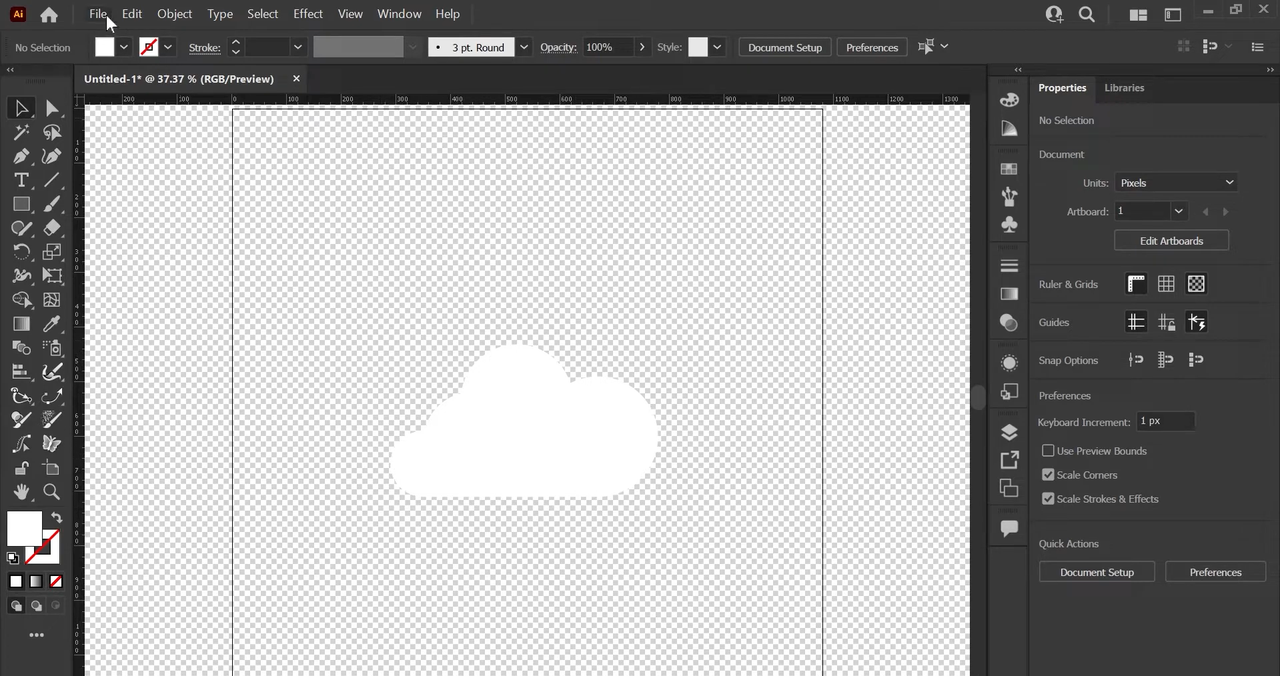Select the Direct Selection tool
This screenshot has width=1280, height=676.
52,108
